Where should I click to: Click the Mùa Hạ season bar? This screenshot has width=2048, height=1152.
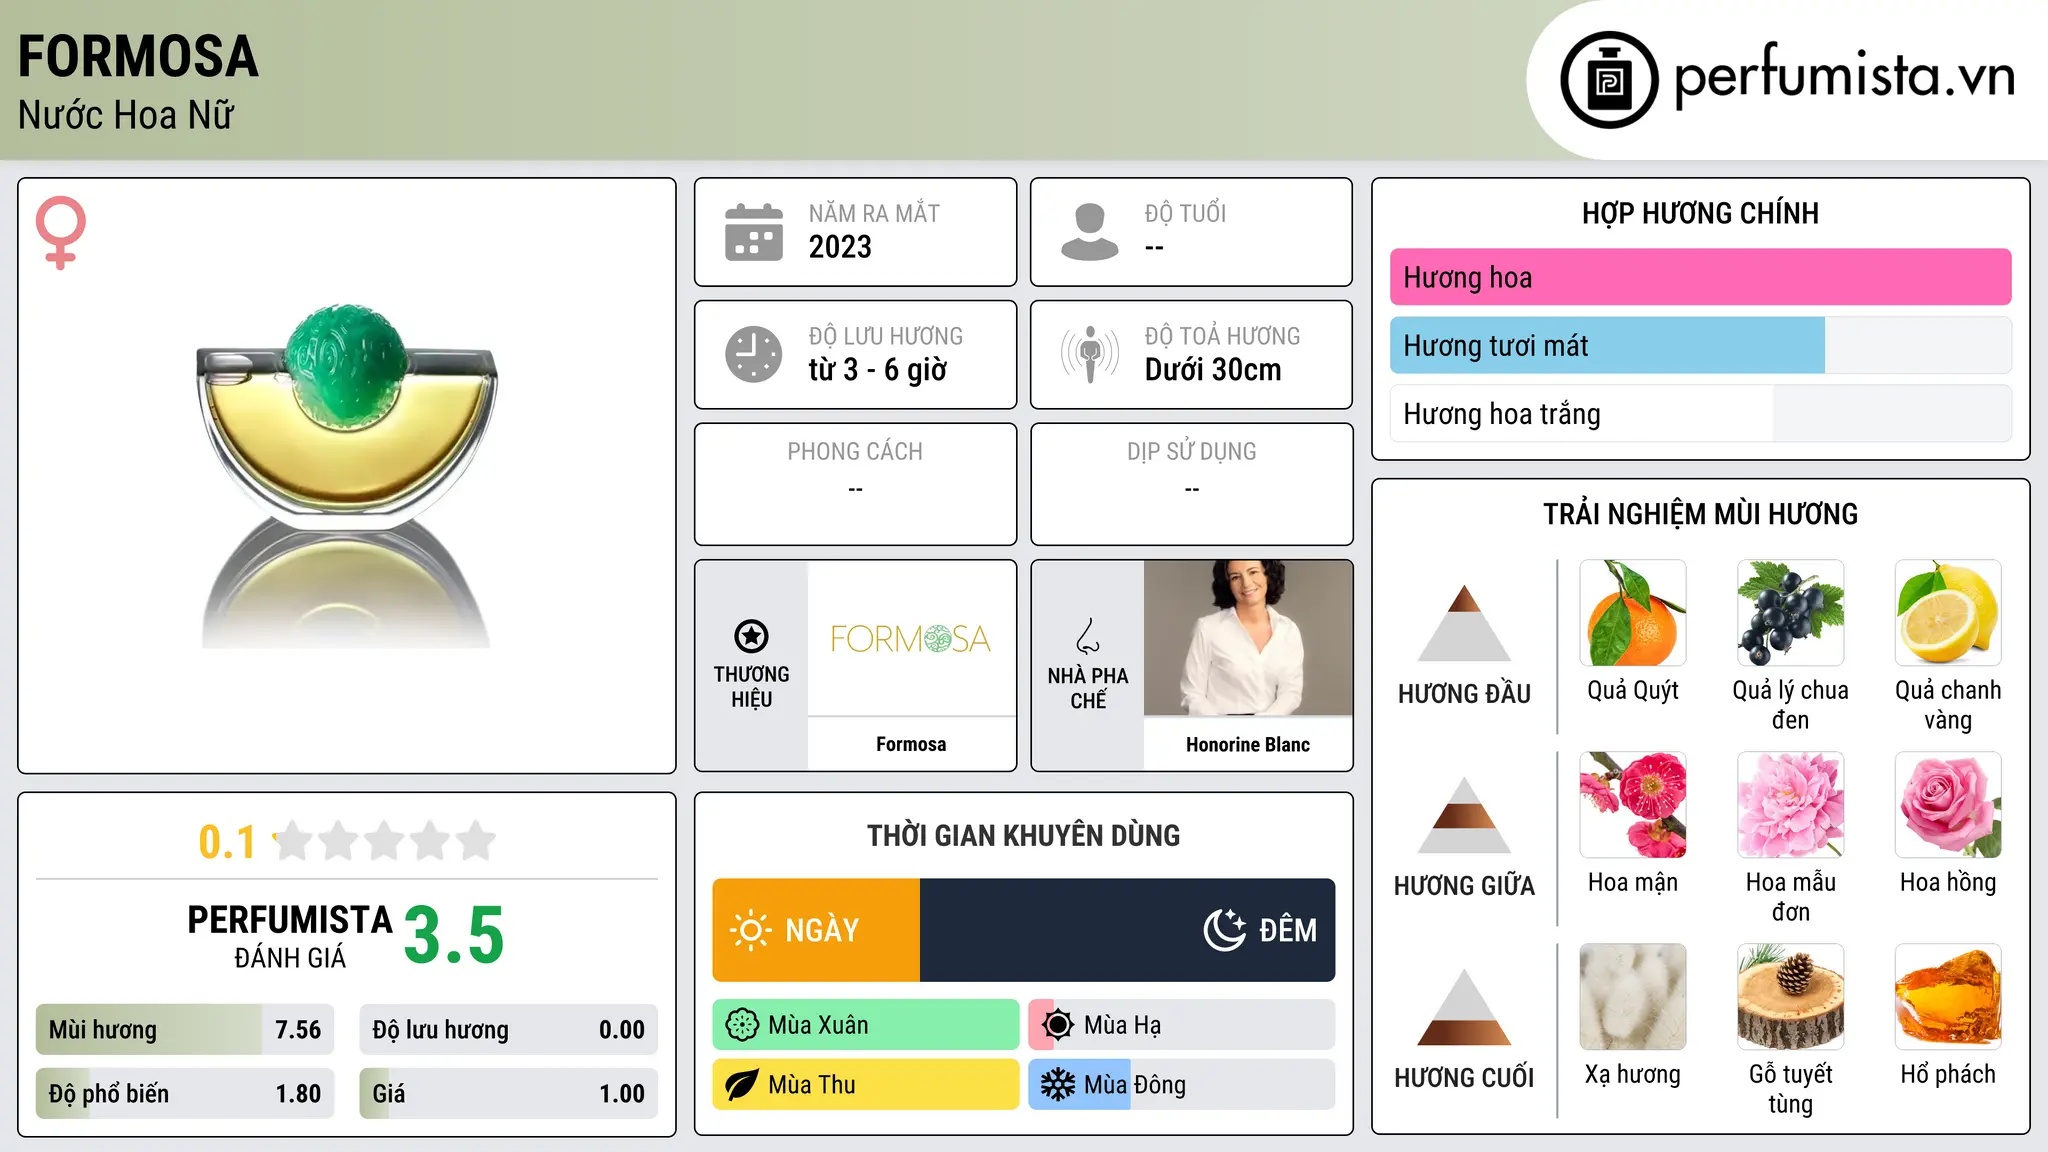tap(1182, 1025)
